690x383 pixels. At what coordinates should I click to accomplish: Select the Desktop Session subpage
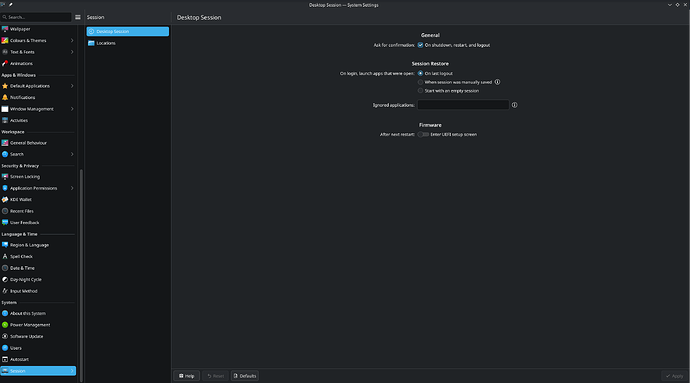click(x=128, y=31)
